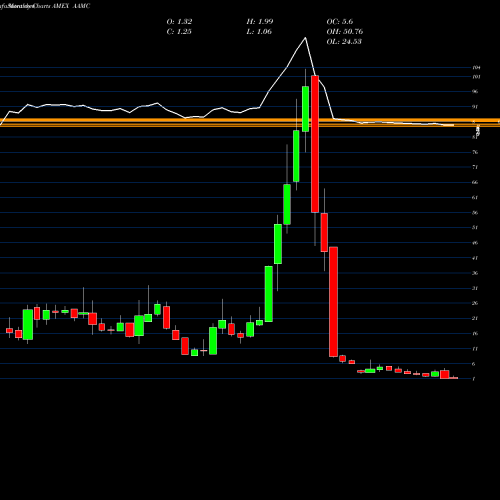Click the 61 price axis label
Viewport: 500px width, 500px height.
coord(475,198)
